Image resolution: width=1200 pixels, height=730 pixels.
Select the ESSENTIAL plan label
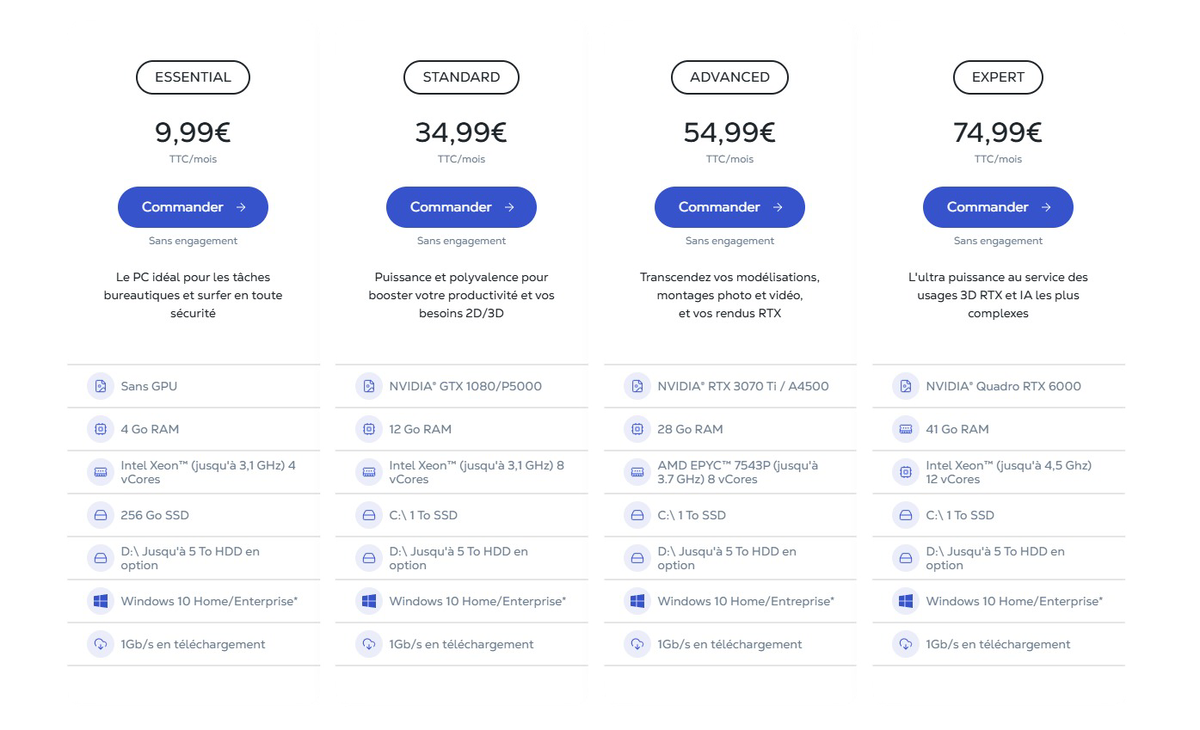(x=193, y=77)
